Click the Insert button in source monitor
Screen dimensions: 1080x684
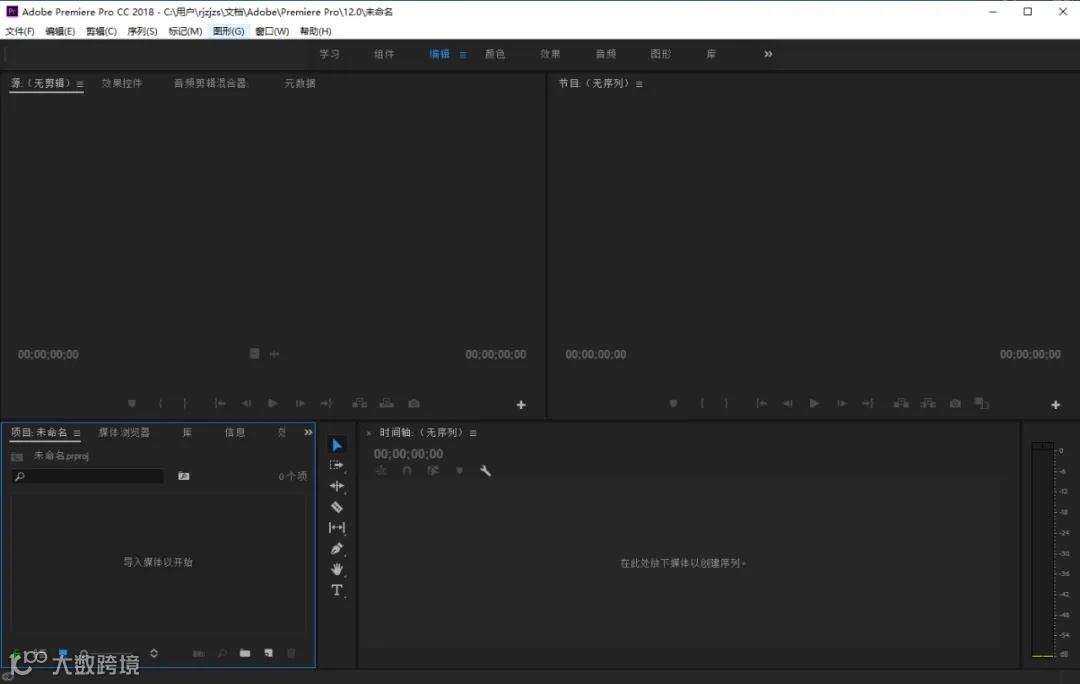[360, 404]
